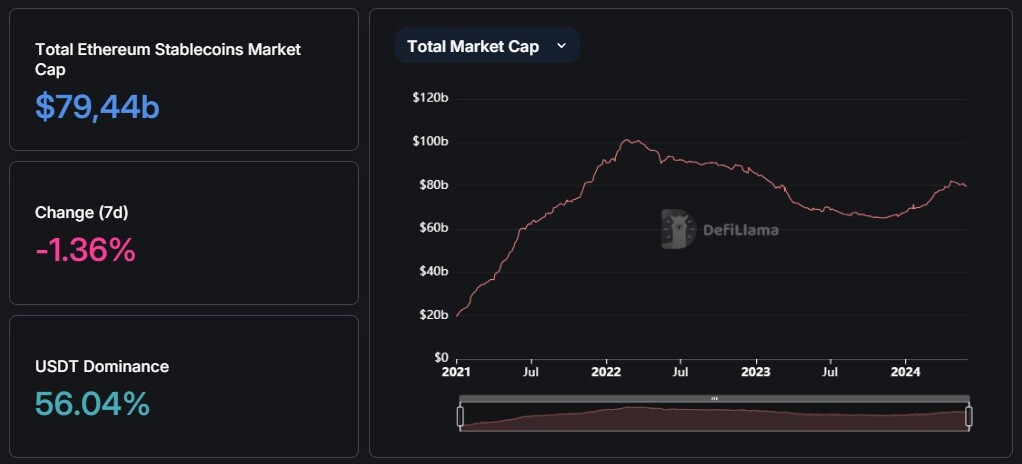The width and height of the screenshot is (1022, 464).
Task: Click the 2023 label on the time axis
Action: (757, 372)
